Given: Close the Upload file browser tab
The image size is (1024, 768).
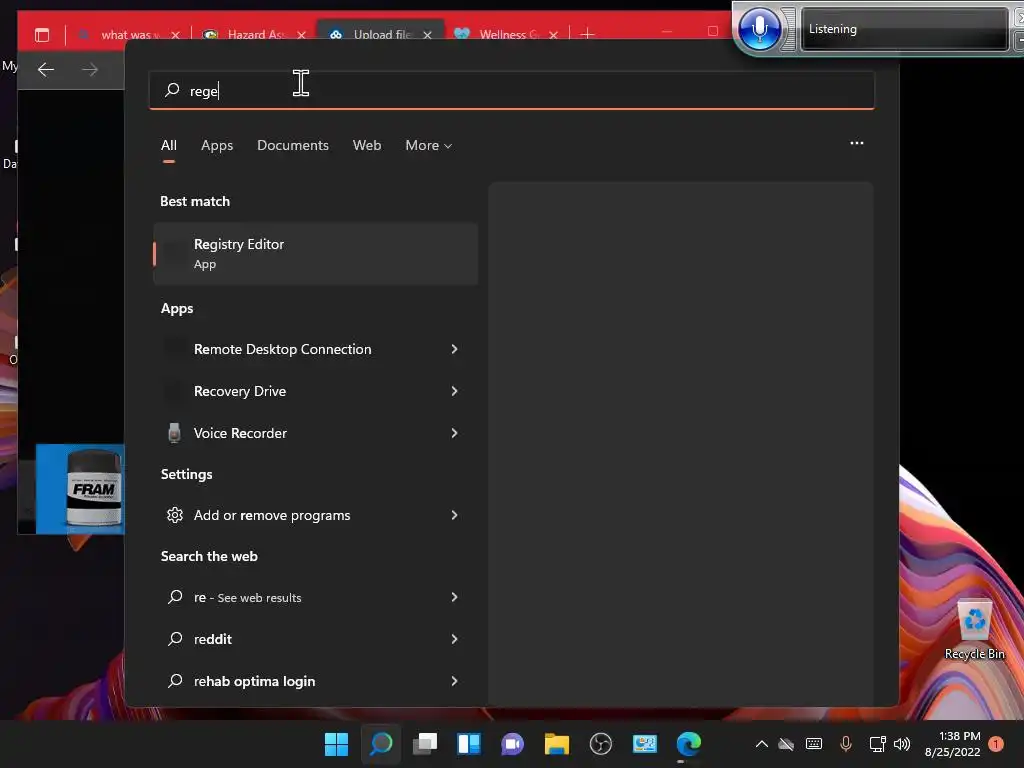Looking at the screenshot, I should tap(427, 35).
